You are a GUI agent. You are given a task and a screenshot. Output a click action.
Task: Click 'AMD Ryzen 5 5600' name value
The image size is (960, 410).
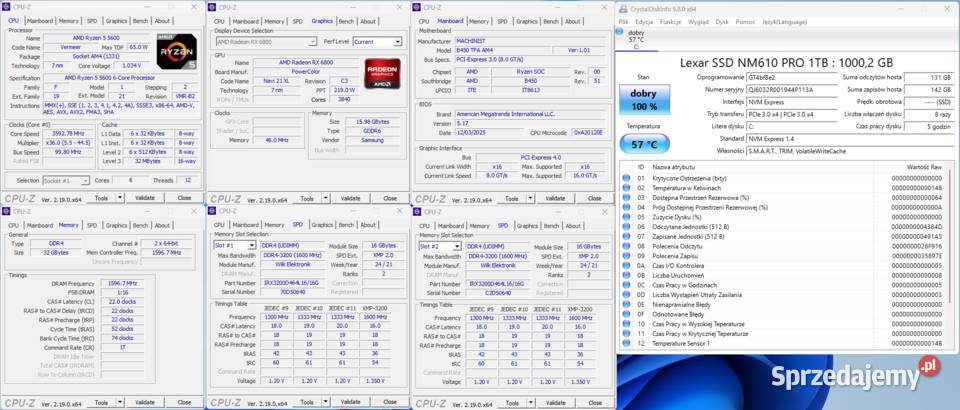click(x=98, y=38)
